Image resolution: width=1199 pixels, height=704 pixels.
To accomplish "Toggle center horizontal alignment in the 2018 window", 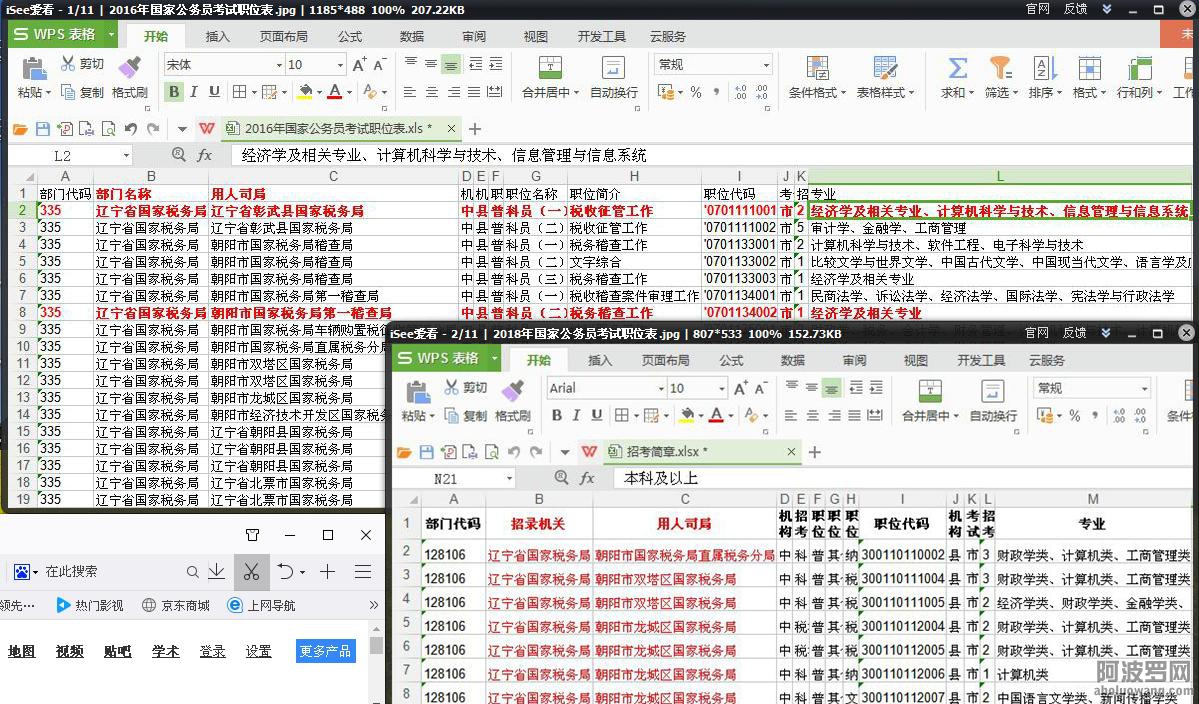I will [x=812, y=416].
